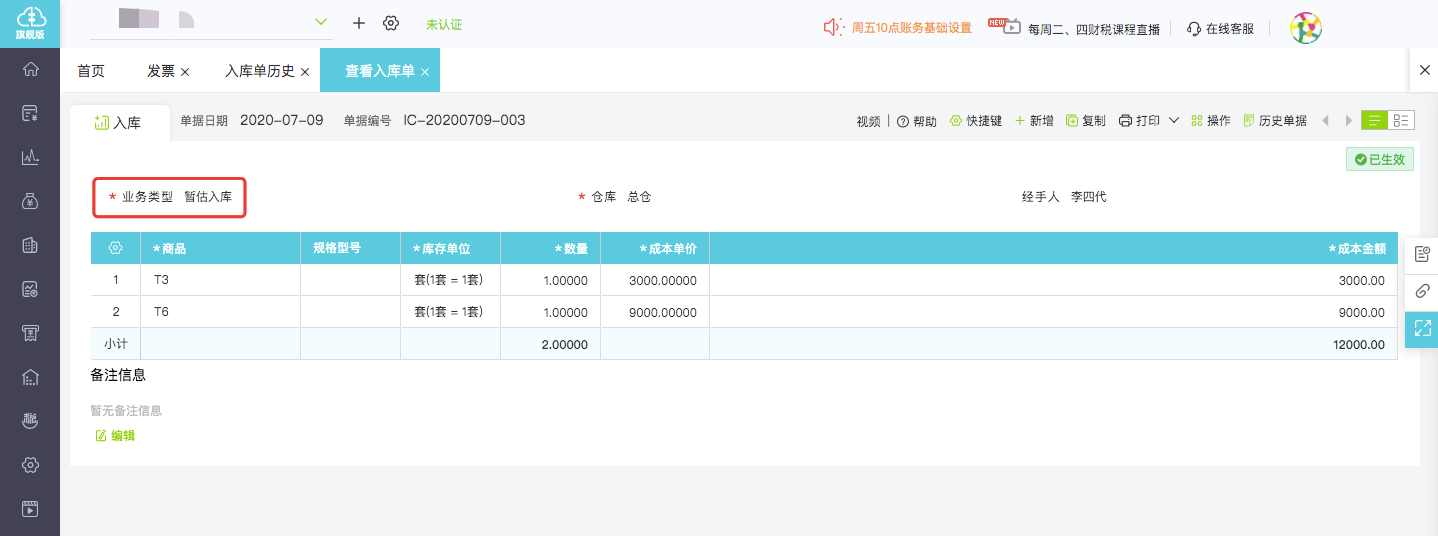Click 复制 to copy this document

[1086, 121]
